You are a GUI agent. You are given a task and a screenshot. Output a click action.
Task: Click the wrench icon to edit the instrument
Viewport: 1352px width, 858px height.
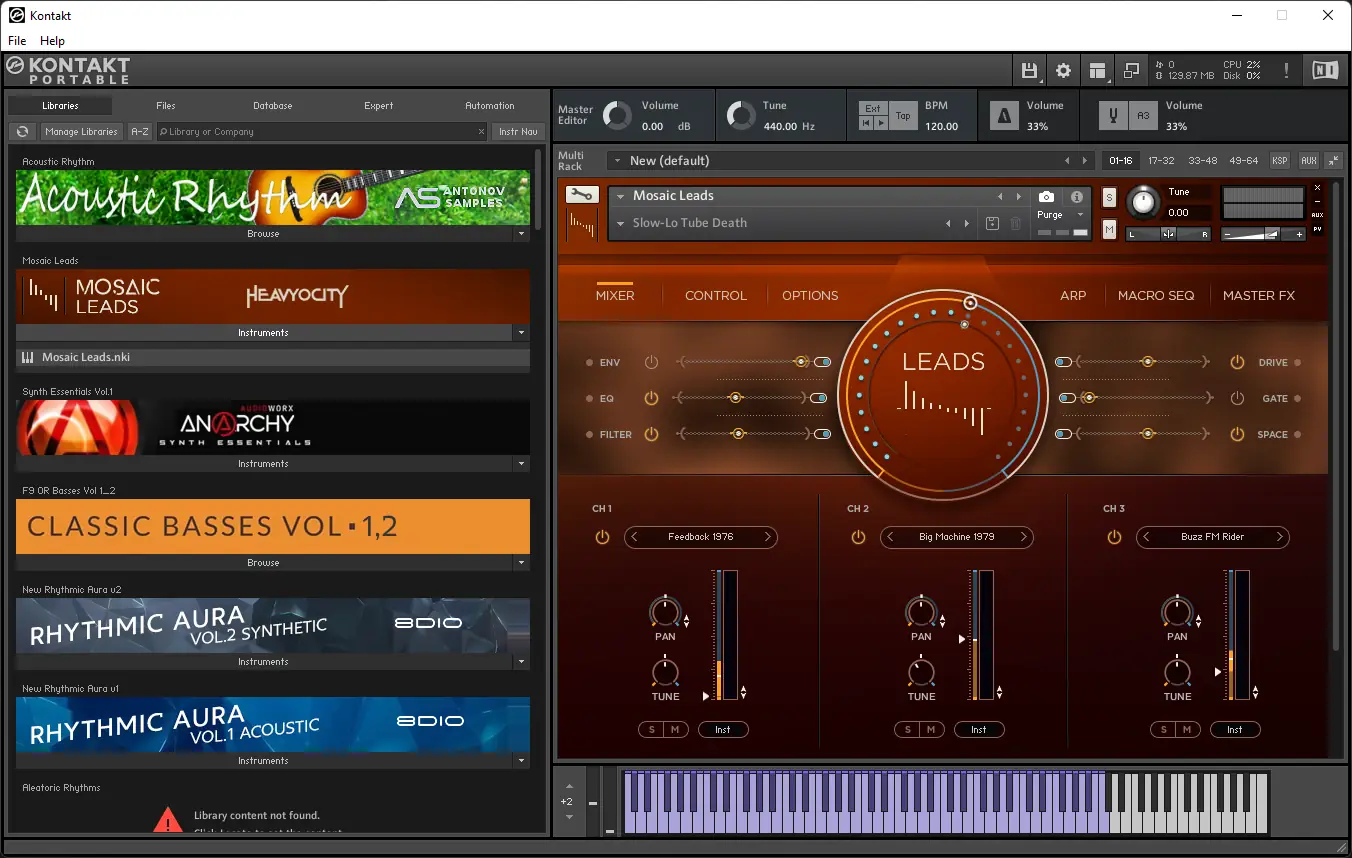click(x=580, y=196)
